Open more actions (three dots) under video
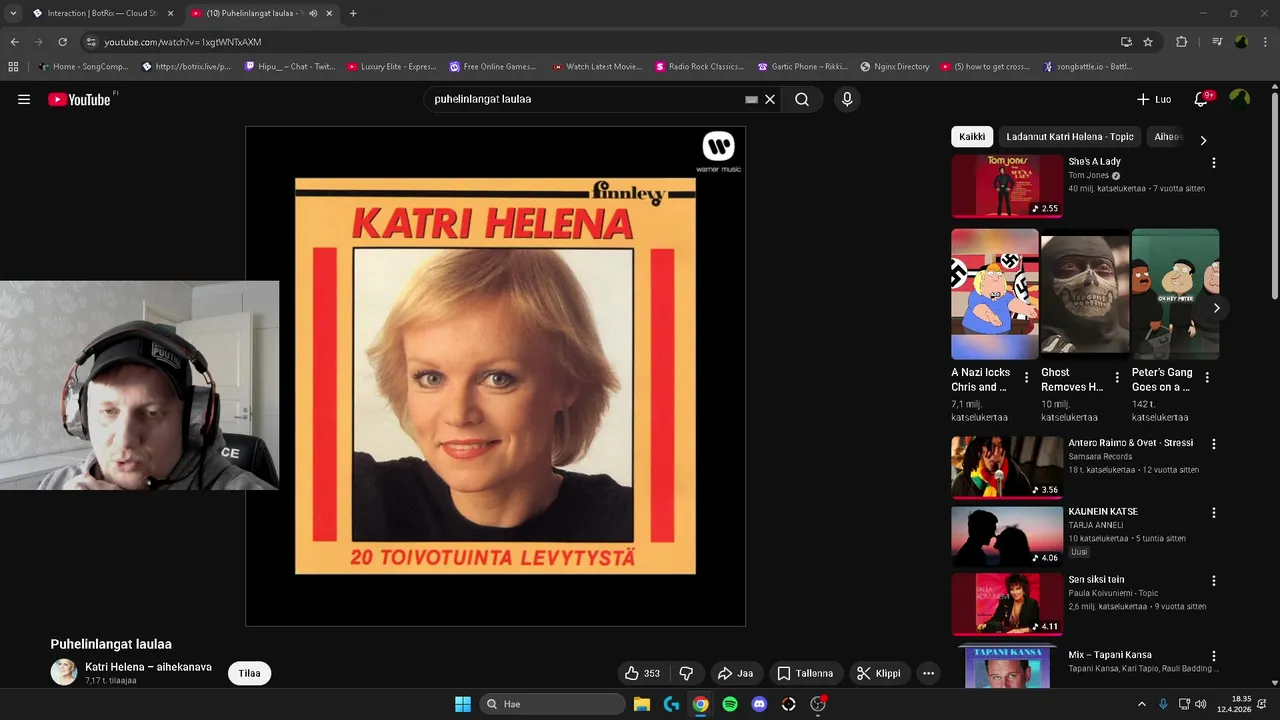 coord(928,673)
